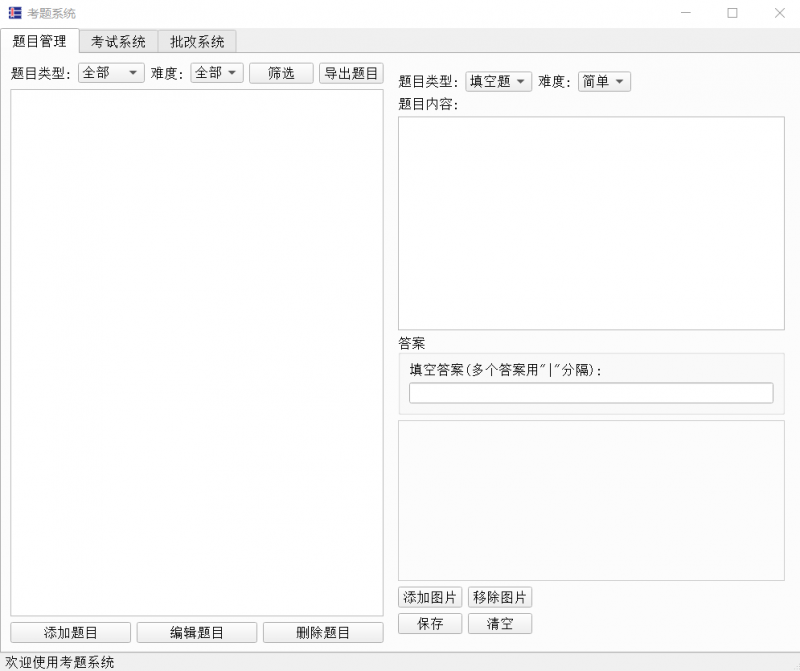Click the 删除题目 button
This screenshot has width=800, height=671.
tap(323, 632)
